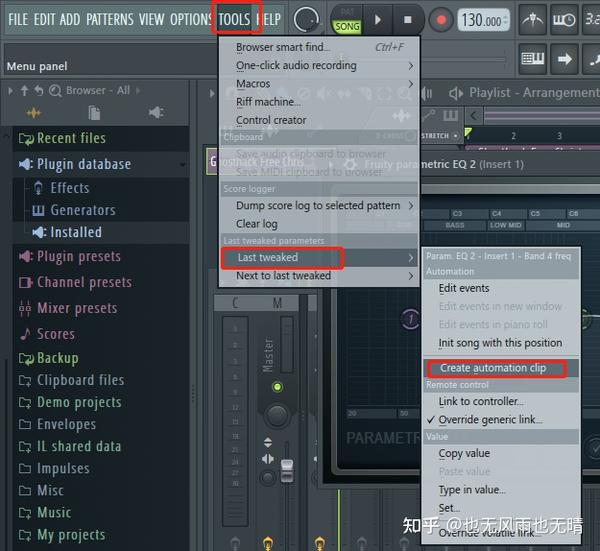Choose Link to controller

coord(501,401)
